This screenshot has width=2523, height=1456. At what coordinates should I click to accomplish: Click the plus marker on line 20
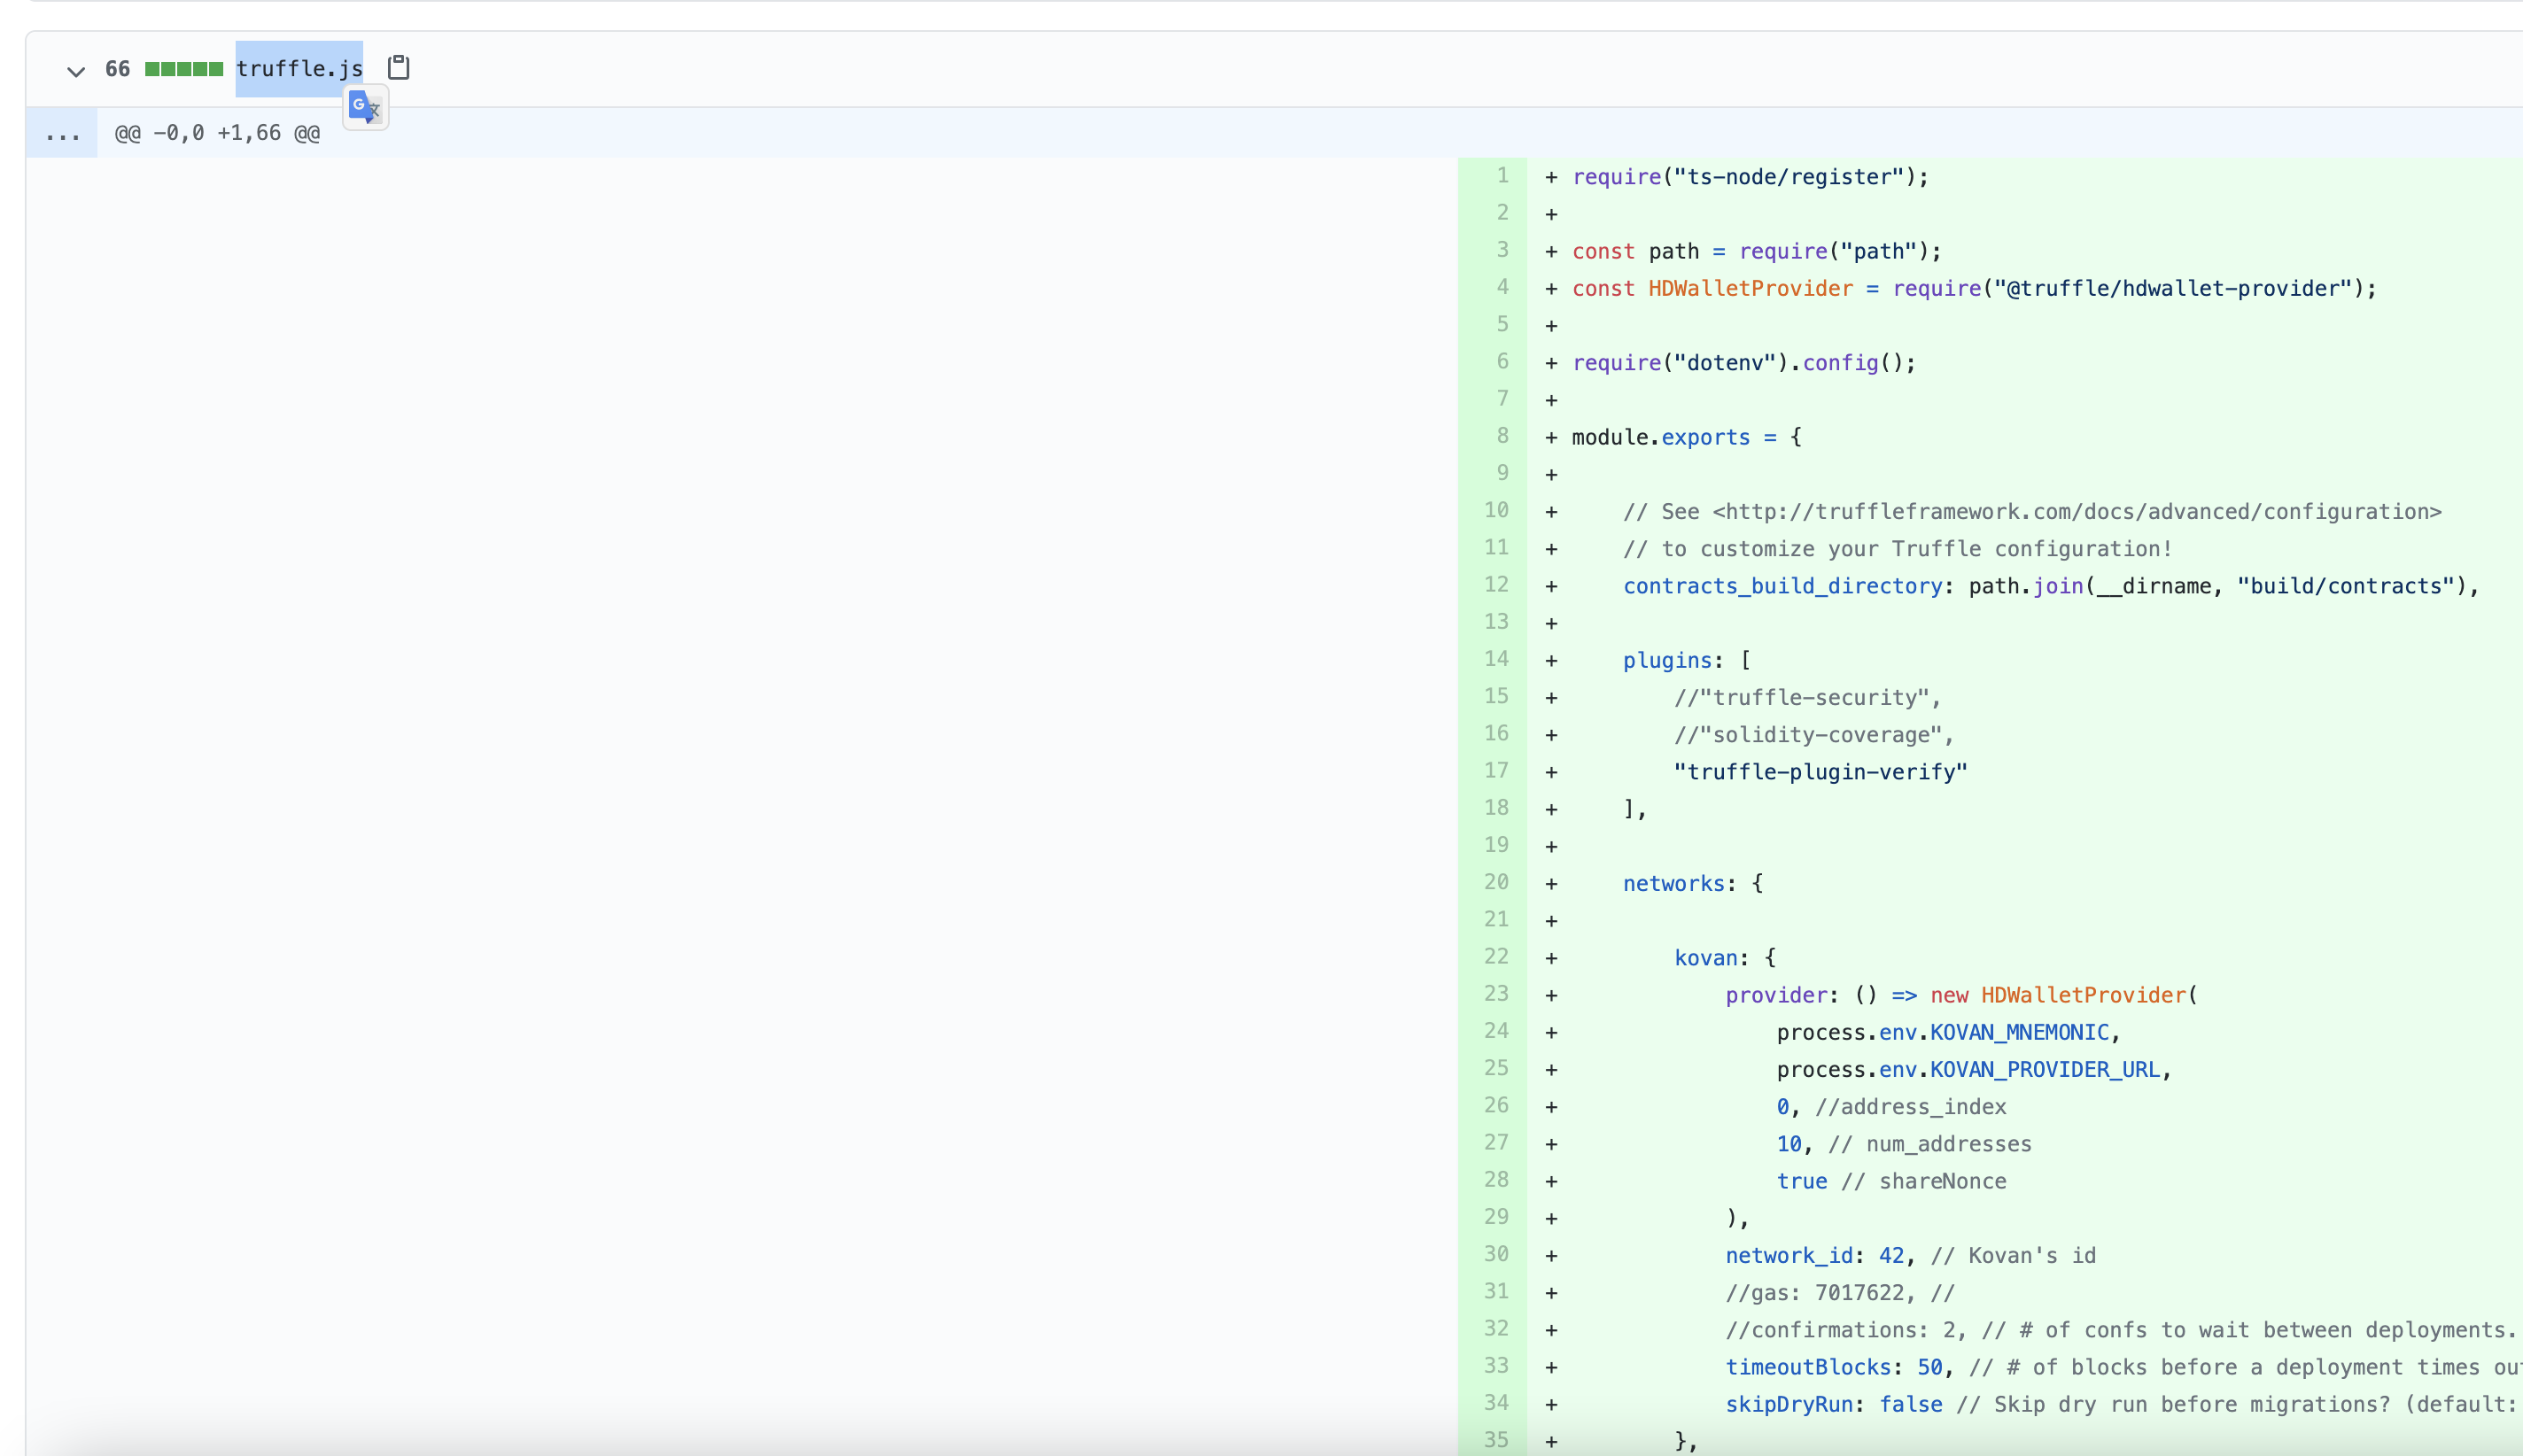pos(1551,884)
